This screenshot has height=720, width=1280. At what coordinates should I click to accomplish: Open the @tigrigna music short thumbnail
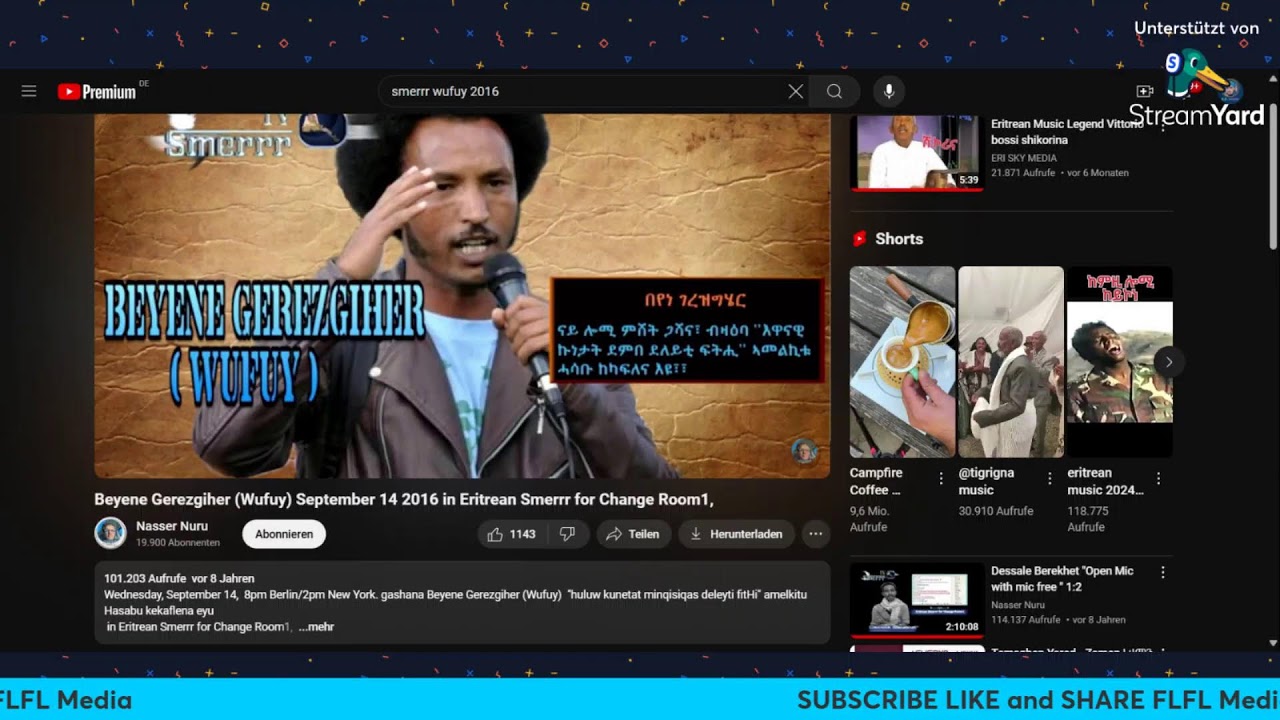click(1011, 362)
